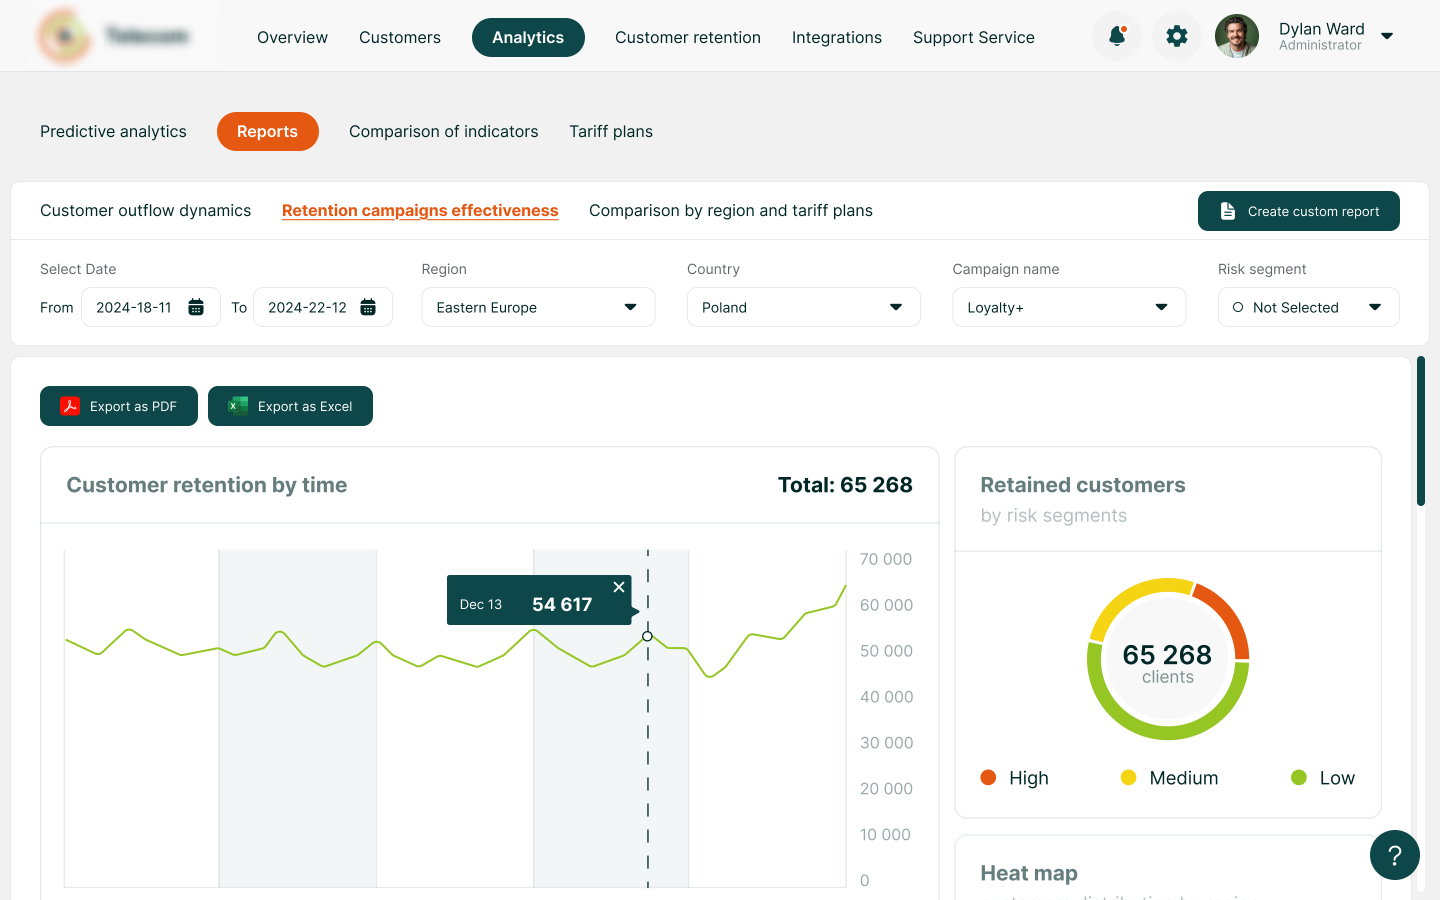Toggle the Low risk legend item
Screen dimensions: 1440x900
(x=1322, y=778)
